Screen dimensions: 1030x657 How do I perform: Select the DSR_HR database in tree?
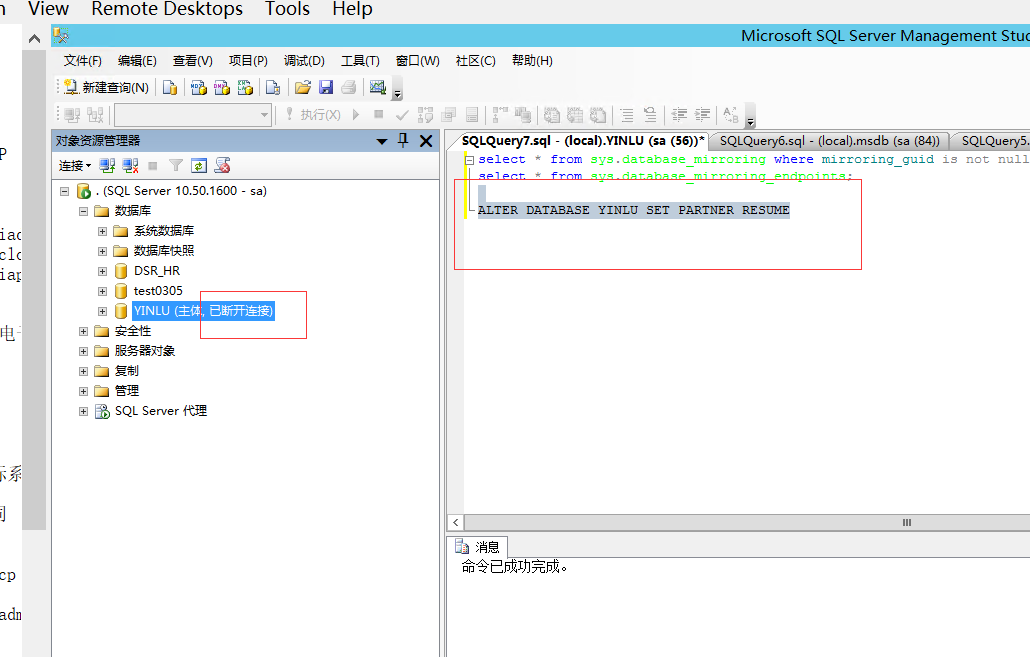(156, 271)
